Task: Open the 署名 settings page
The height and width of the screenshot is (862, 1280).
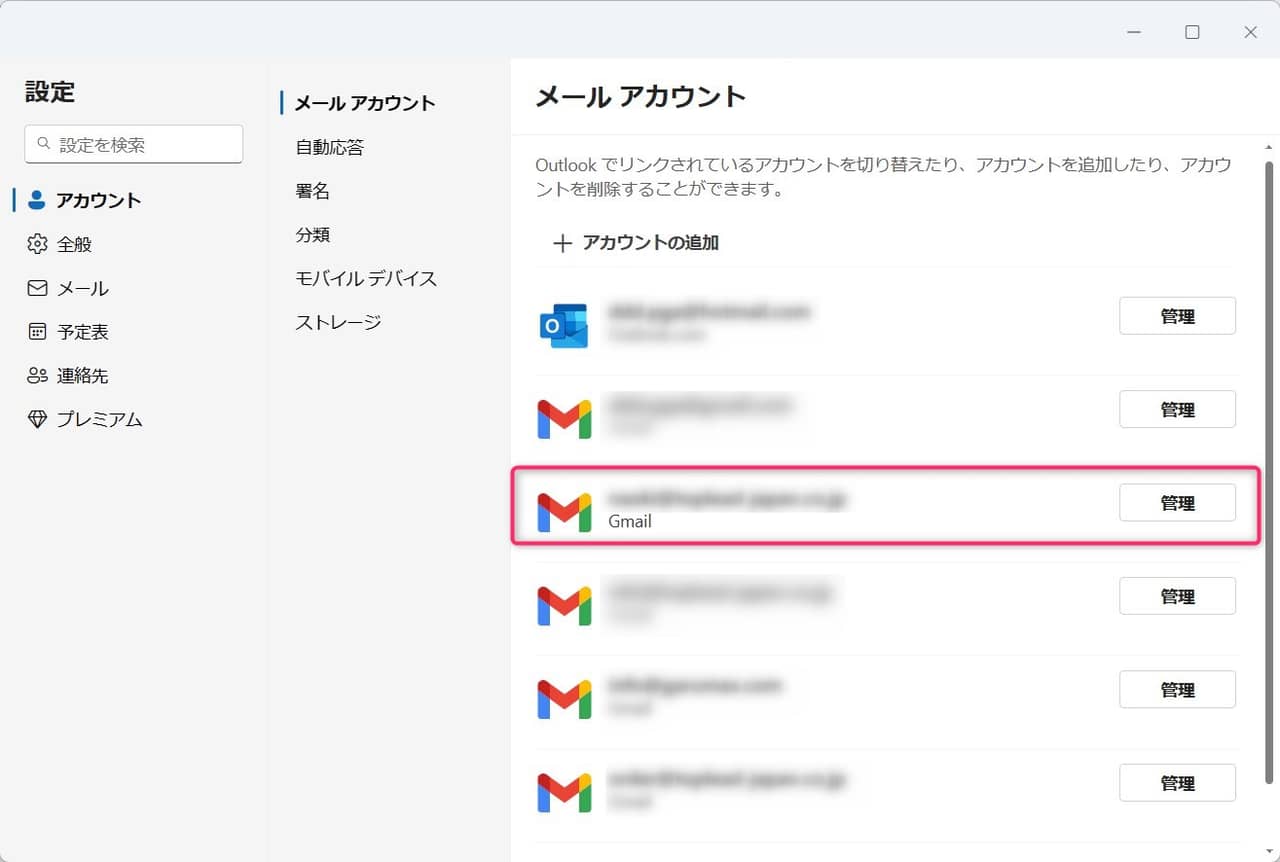Action: click(x=312, y=191)
